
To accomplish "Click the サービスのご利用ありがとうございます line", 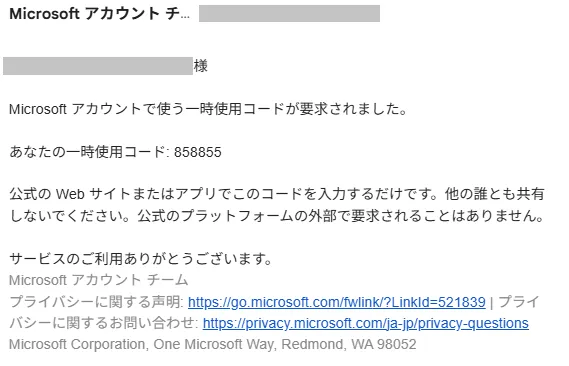I will (140, 259).
